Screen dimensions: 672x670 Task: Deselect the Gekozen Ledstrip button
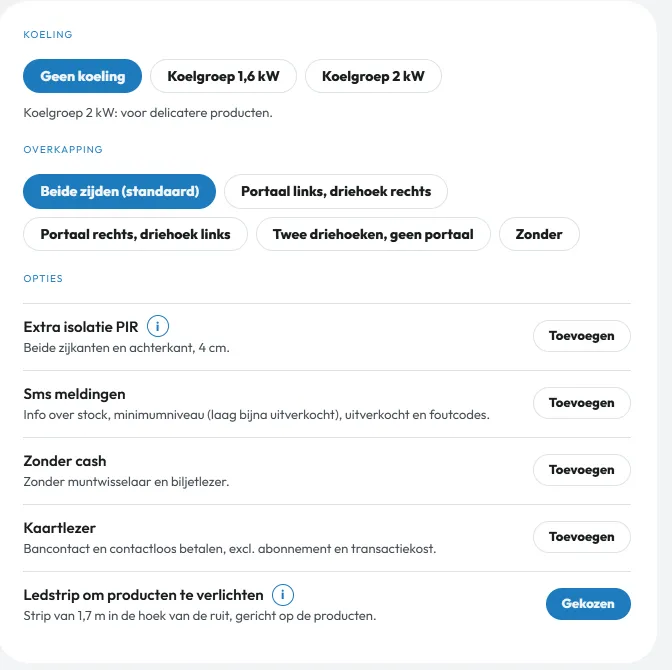[x=588, y=604]
